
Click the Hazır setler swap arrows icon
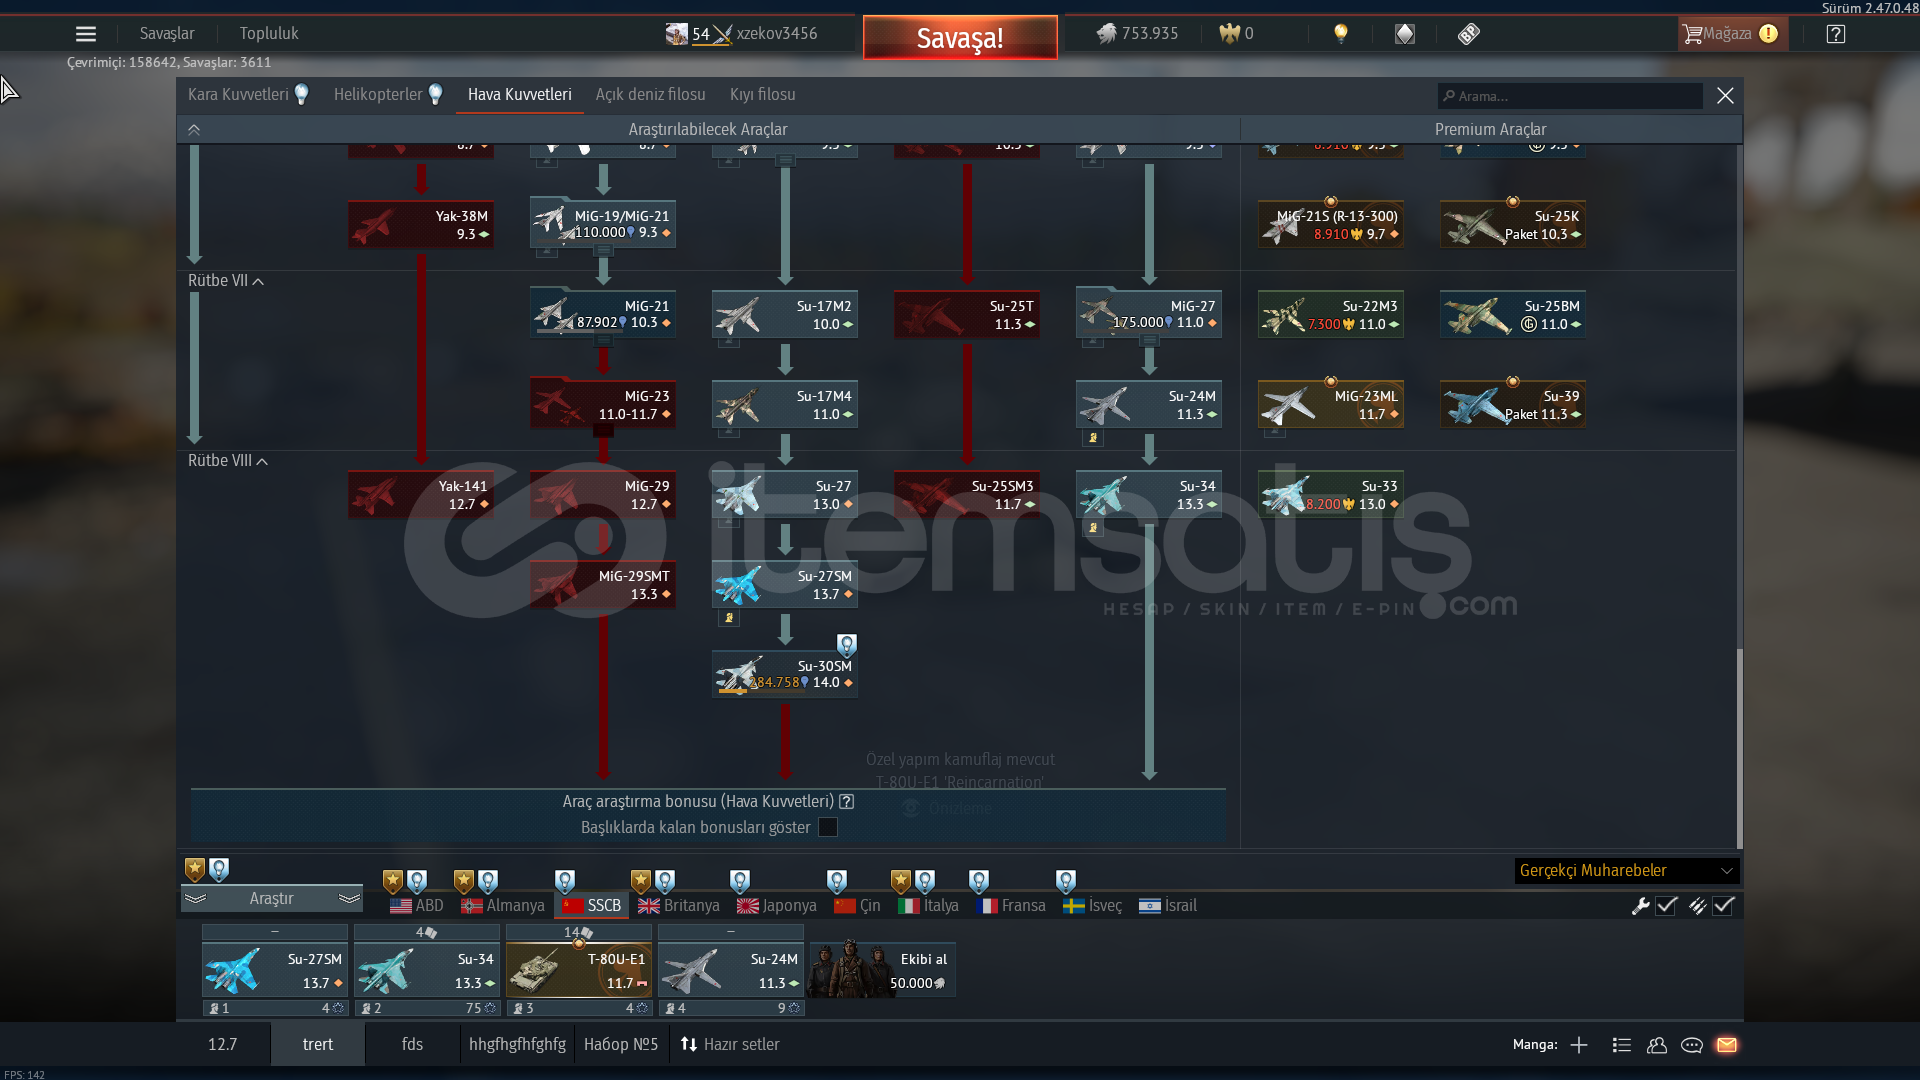click(x=689, y=1045)
